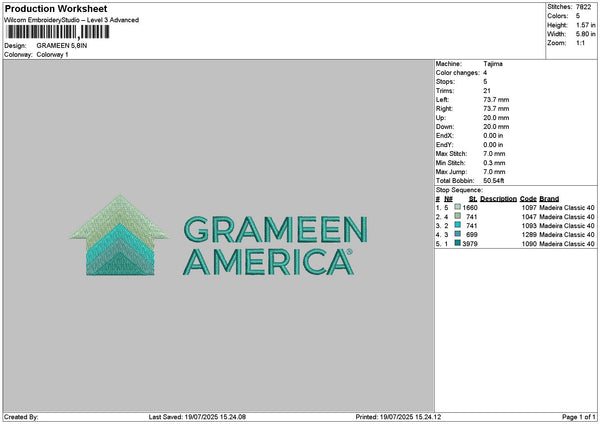Screen dimensions: 600x424
Task: Click the Brand column header
Action: pyautogui.click(x=549, y=199)
